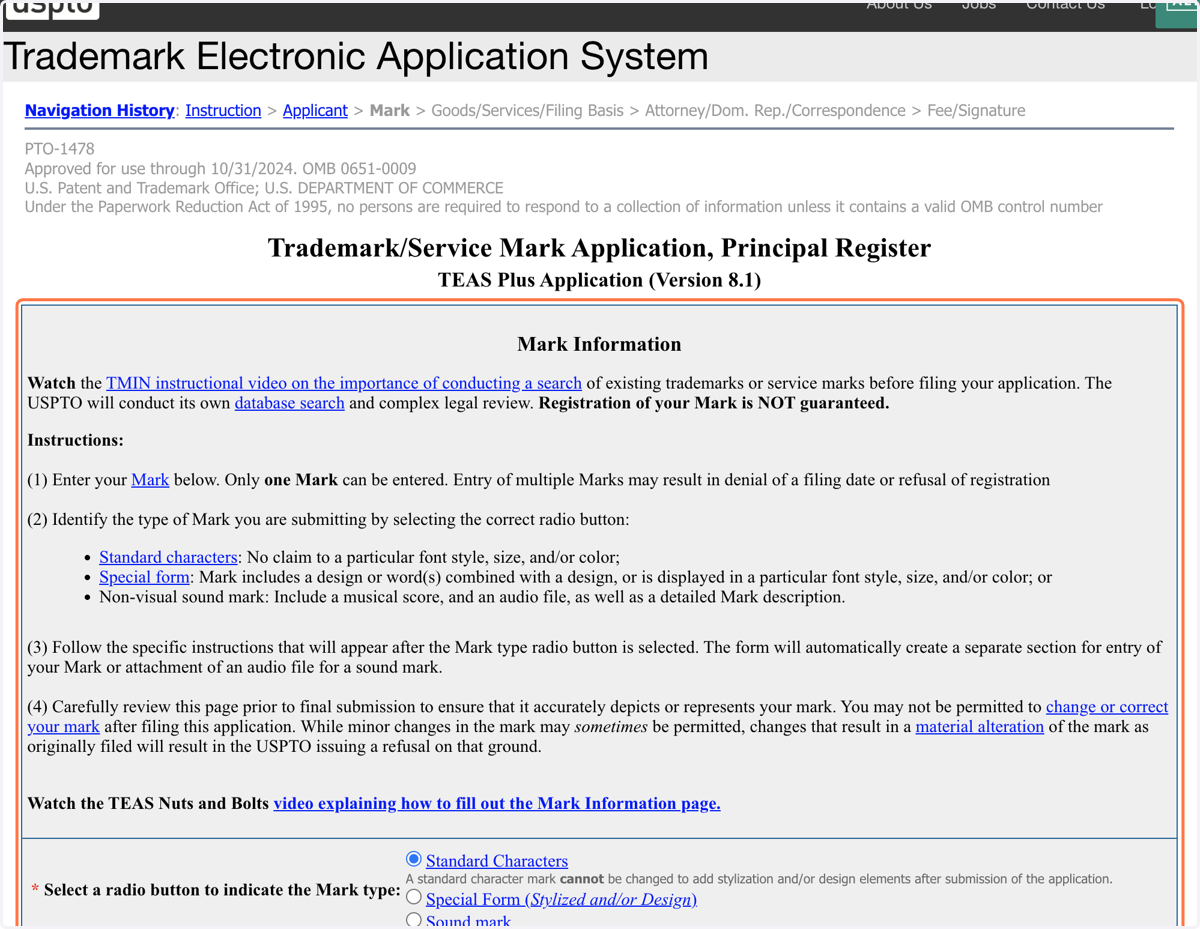Open the material alteration link
The height and width of the screenshot is (929, 1200).
tap(980, 727)
